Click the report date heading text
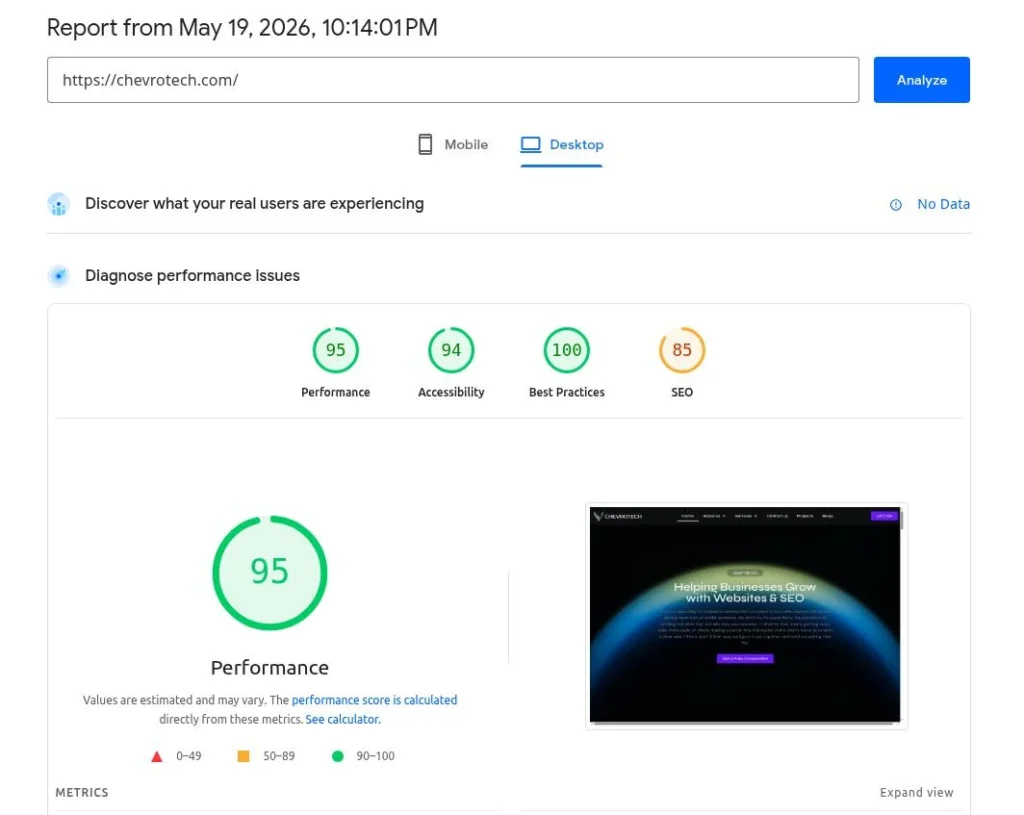The image size is (1024, 815). (x=242, y=27)
